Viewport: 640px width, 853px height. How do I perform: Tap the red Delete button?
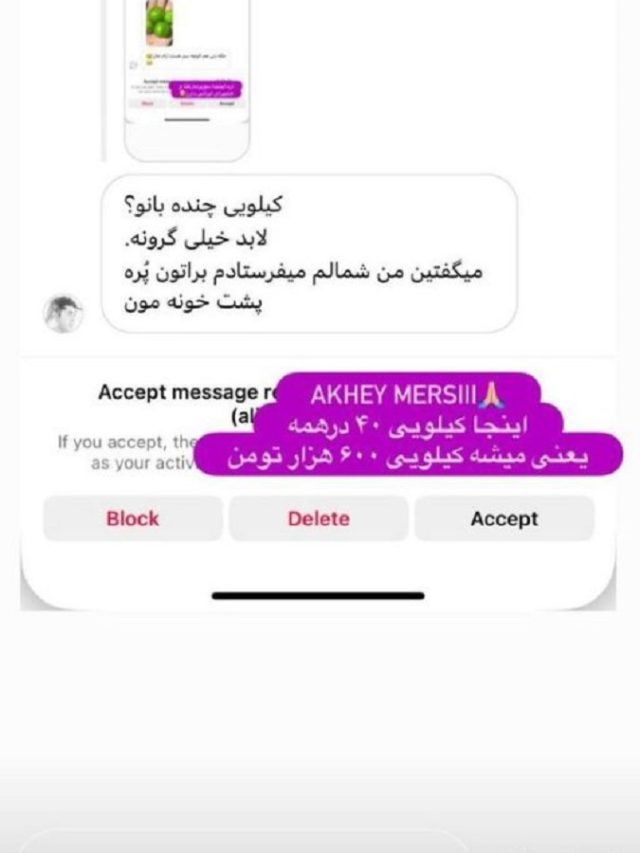click(318, 518)
